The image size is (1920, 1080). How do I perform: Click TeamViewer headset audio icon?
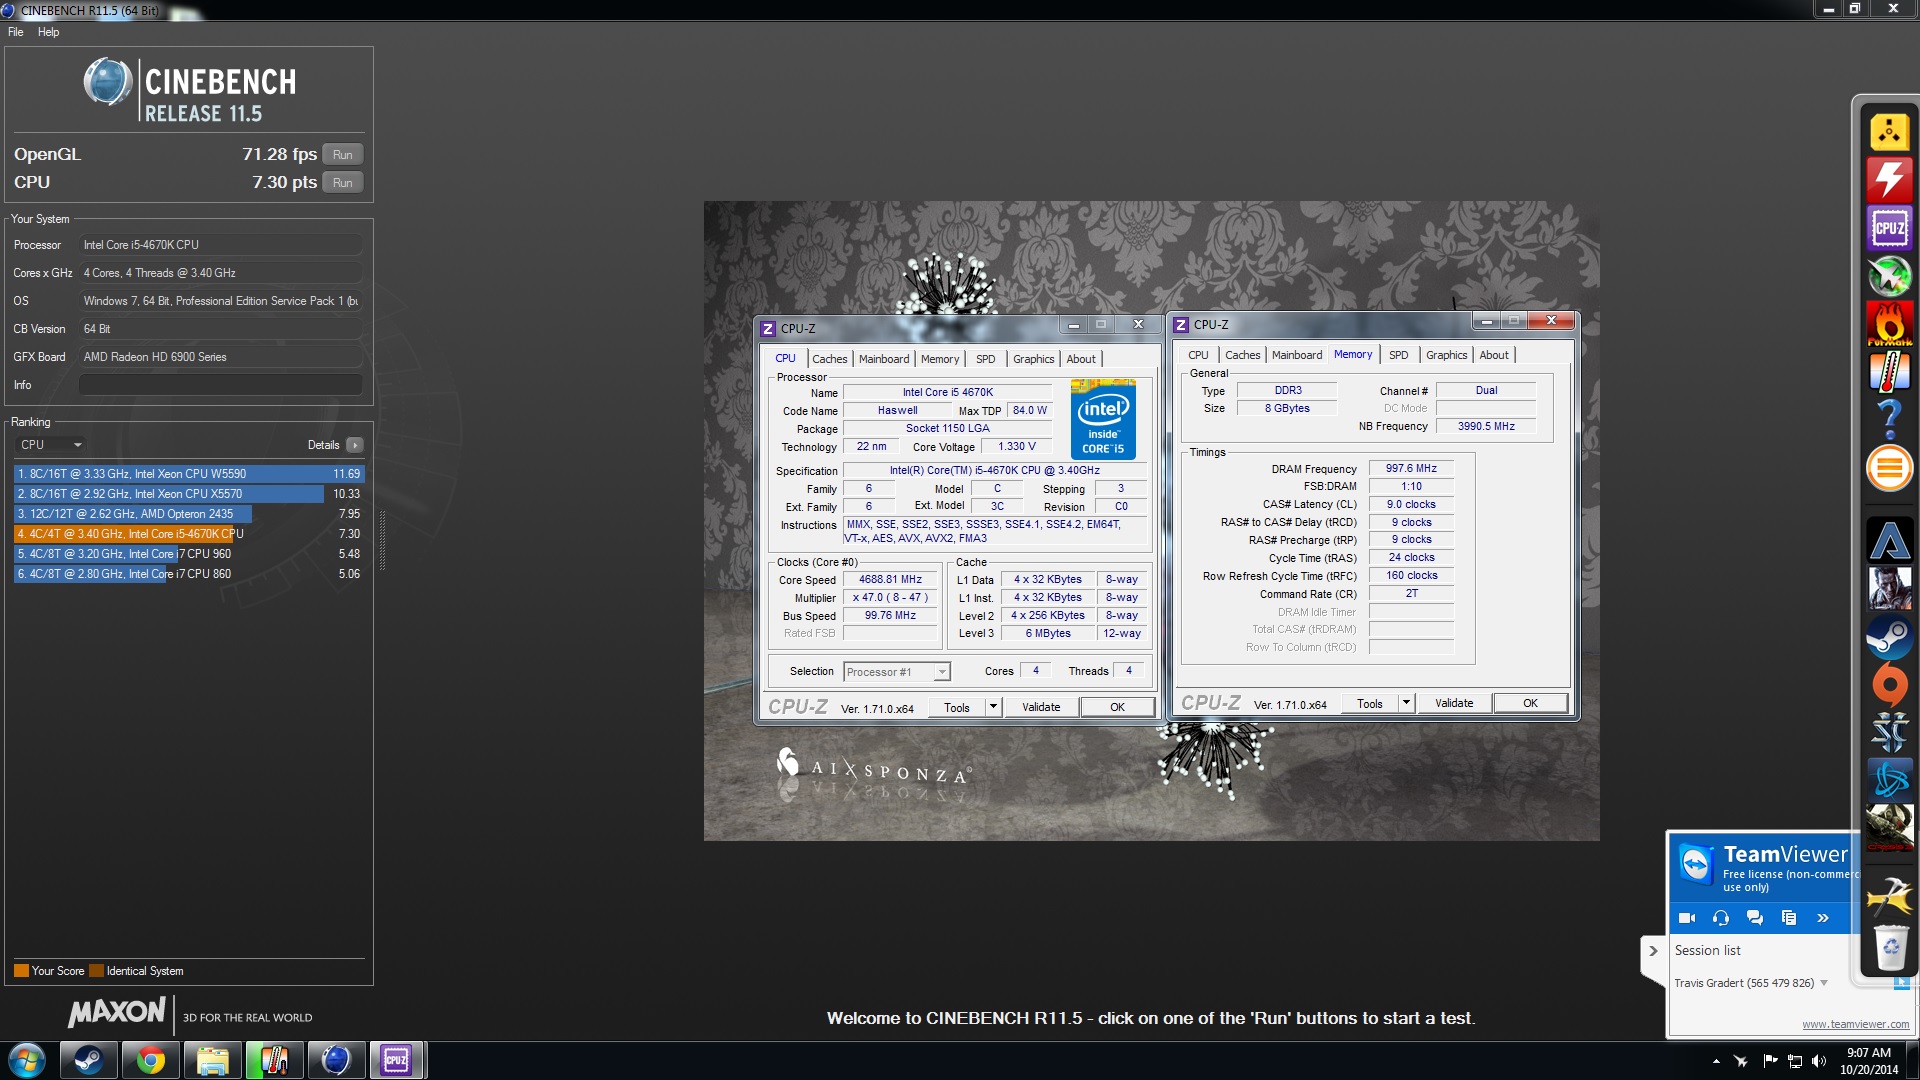click(1720, 917)
